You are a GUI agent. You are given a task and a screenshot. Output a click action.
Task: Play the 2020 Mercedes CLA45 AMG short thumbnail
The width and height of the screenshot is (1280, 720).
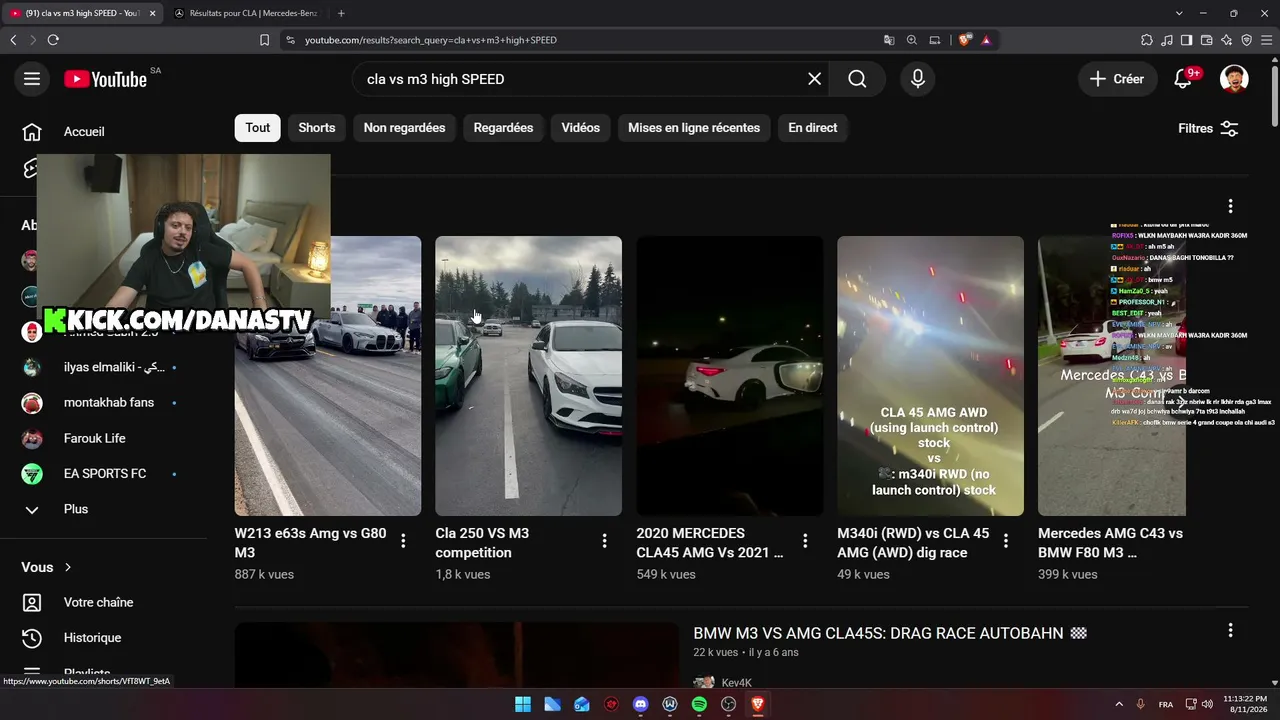[730, 376]
